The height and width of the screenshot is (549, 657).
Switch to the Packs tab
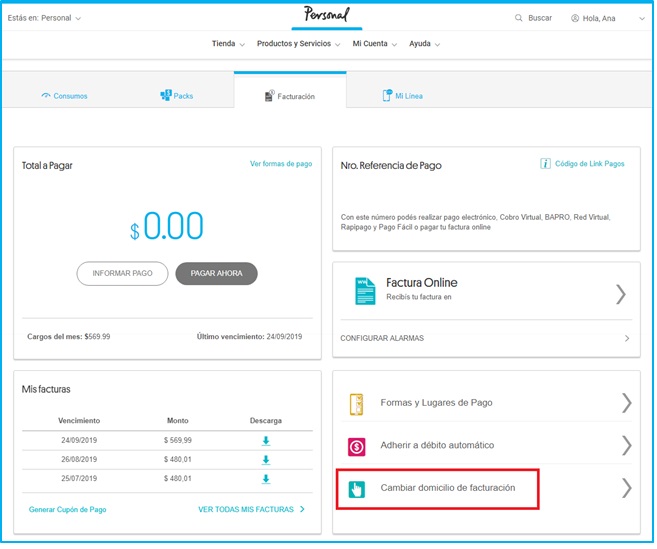pyautogui.click(x=177, y=96)
